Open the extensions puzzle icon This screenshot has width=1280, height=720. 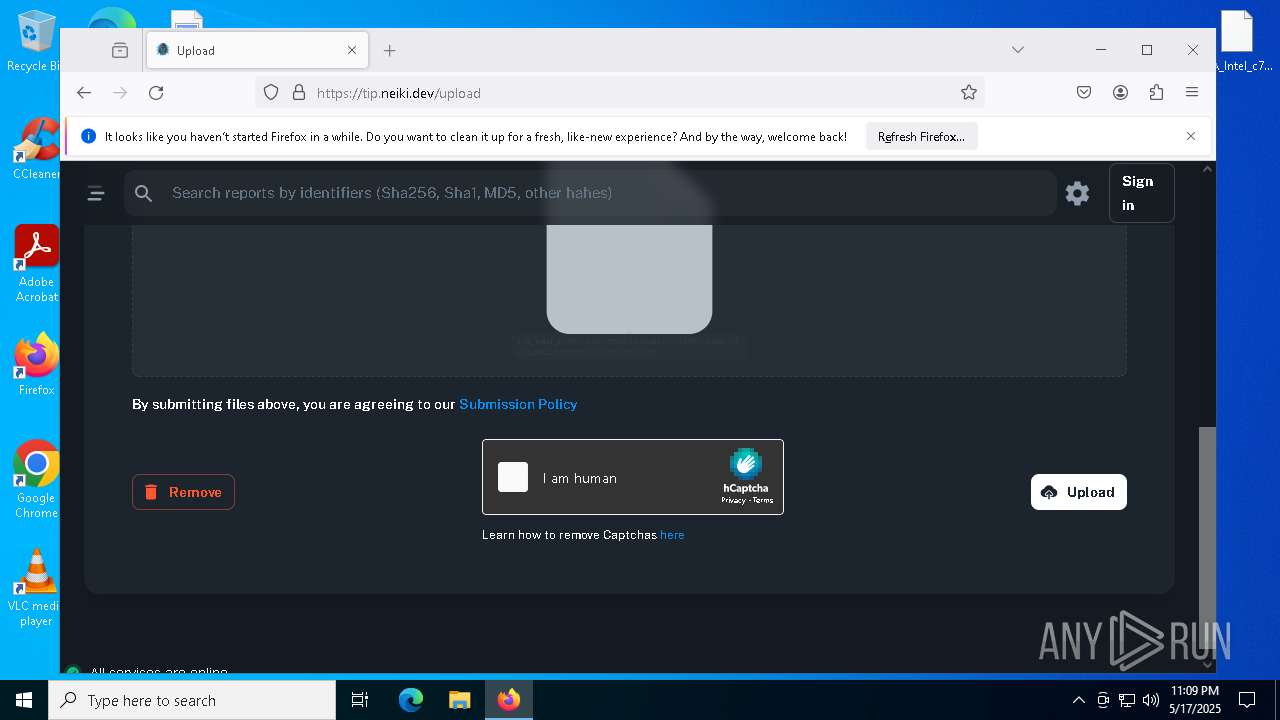point(1156,93)
